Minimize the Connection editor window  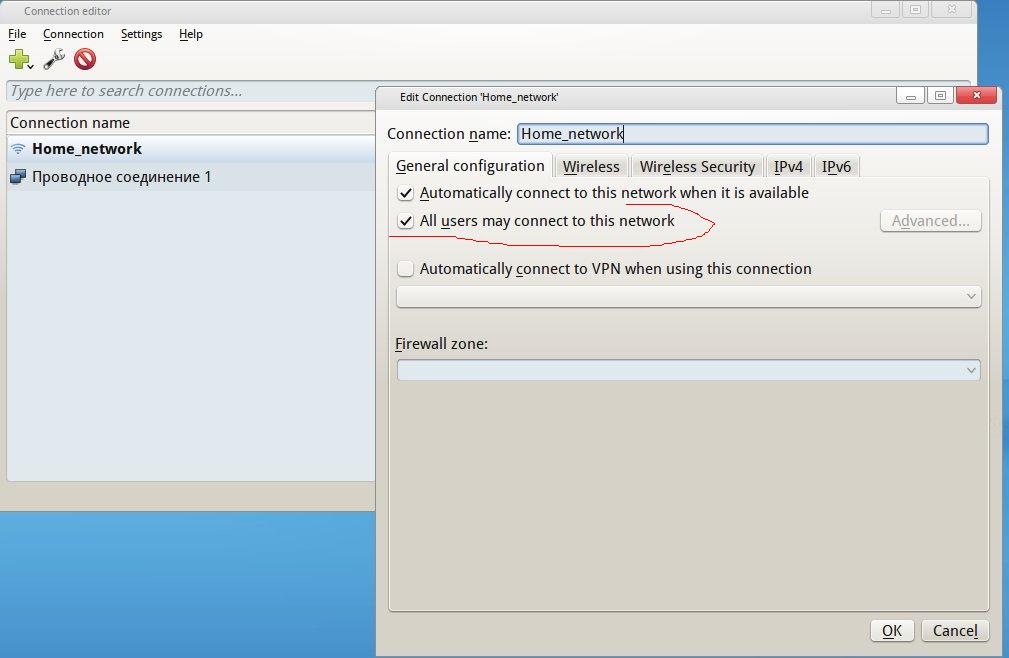pyautogui.click(x=886, y=10)
